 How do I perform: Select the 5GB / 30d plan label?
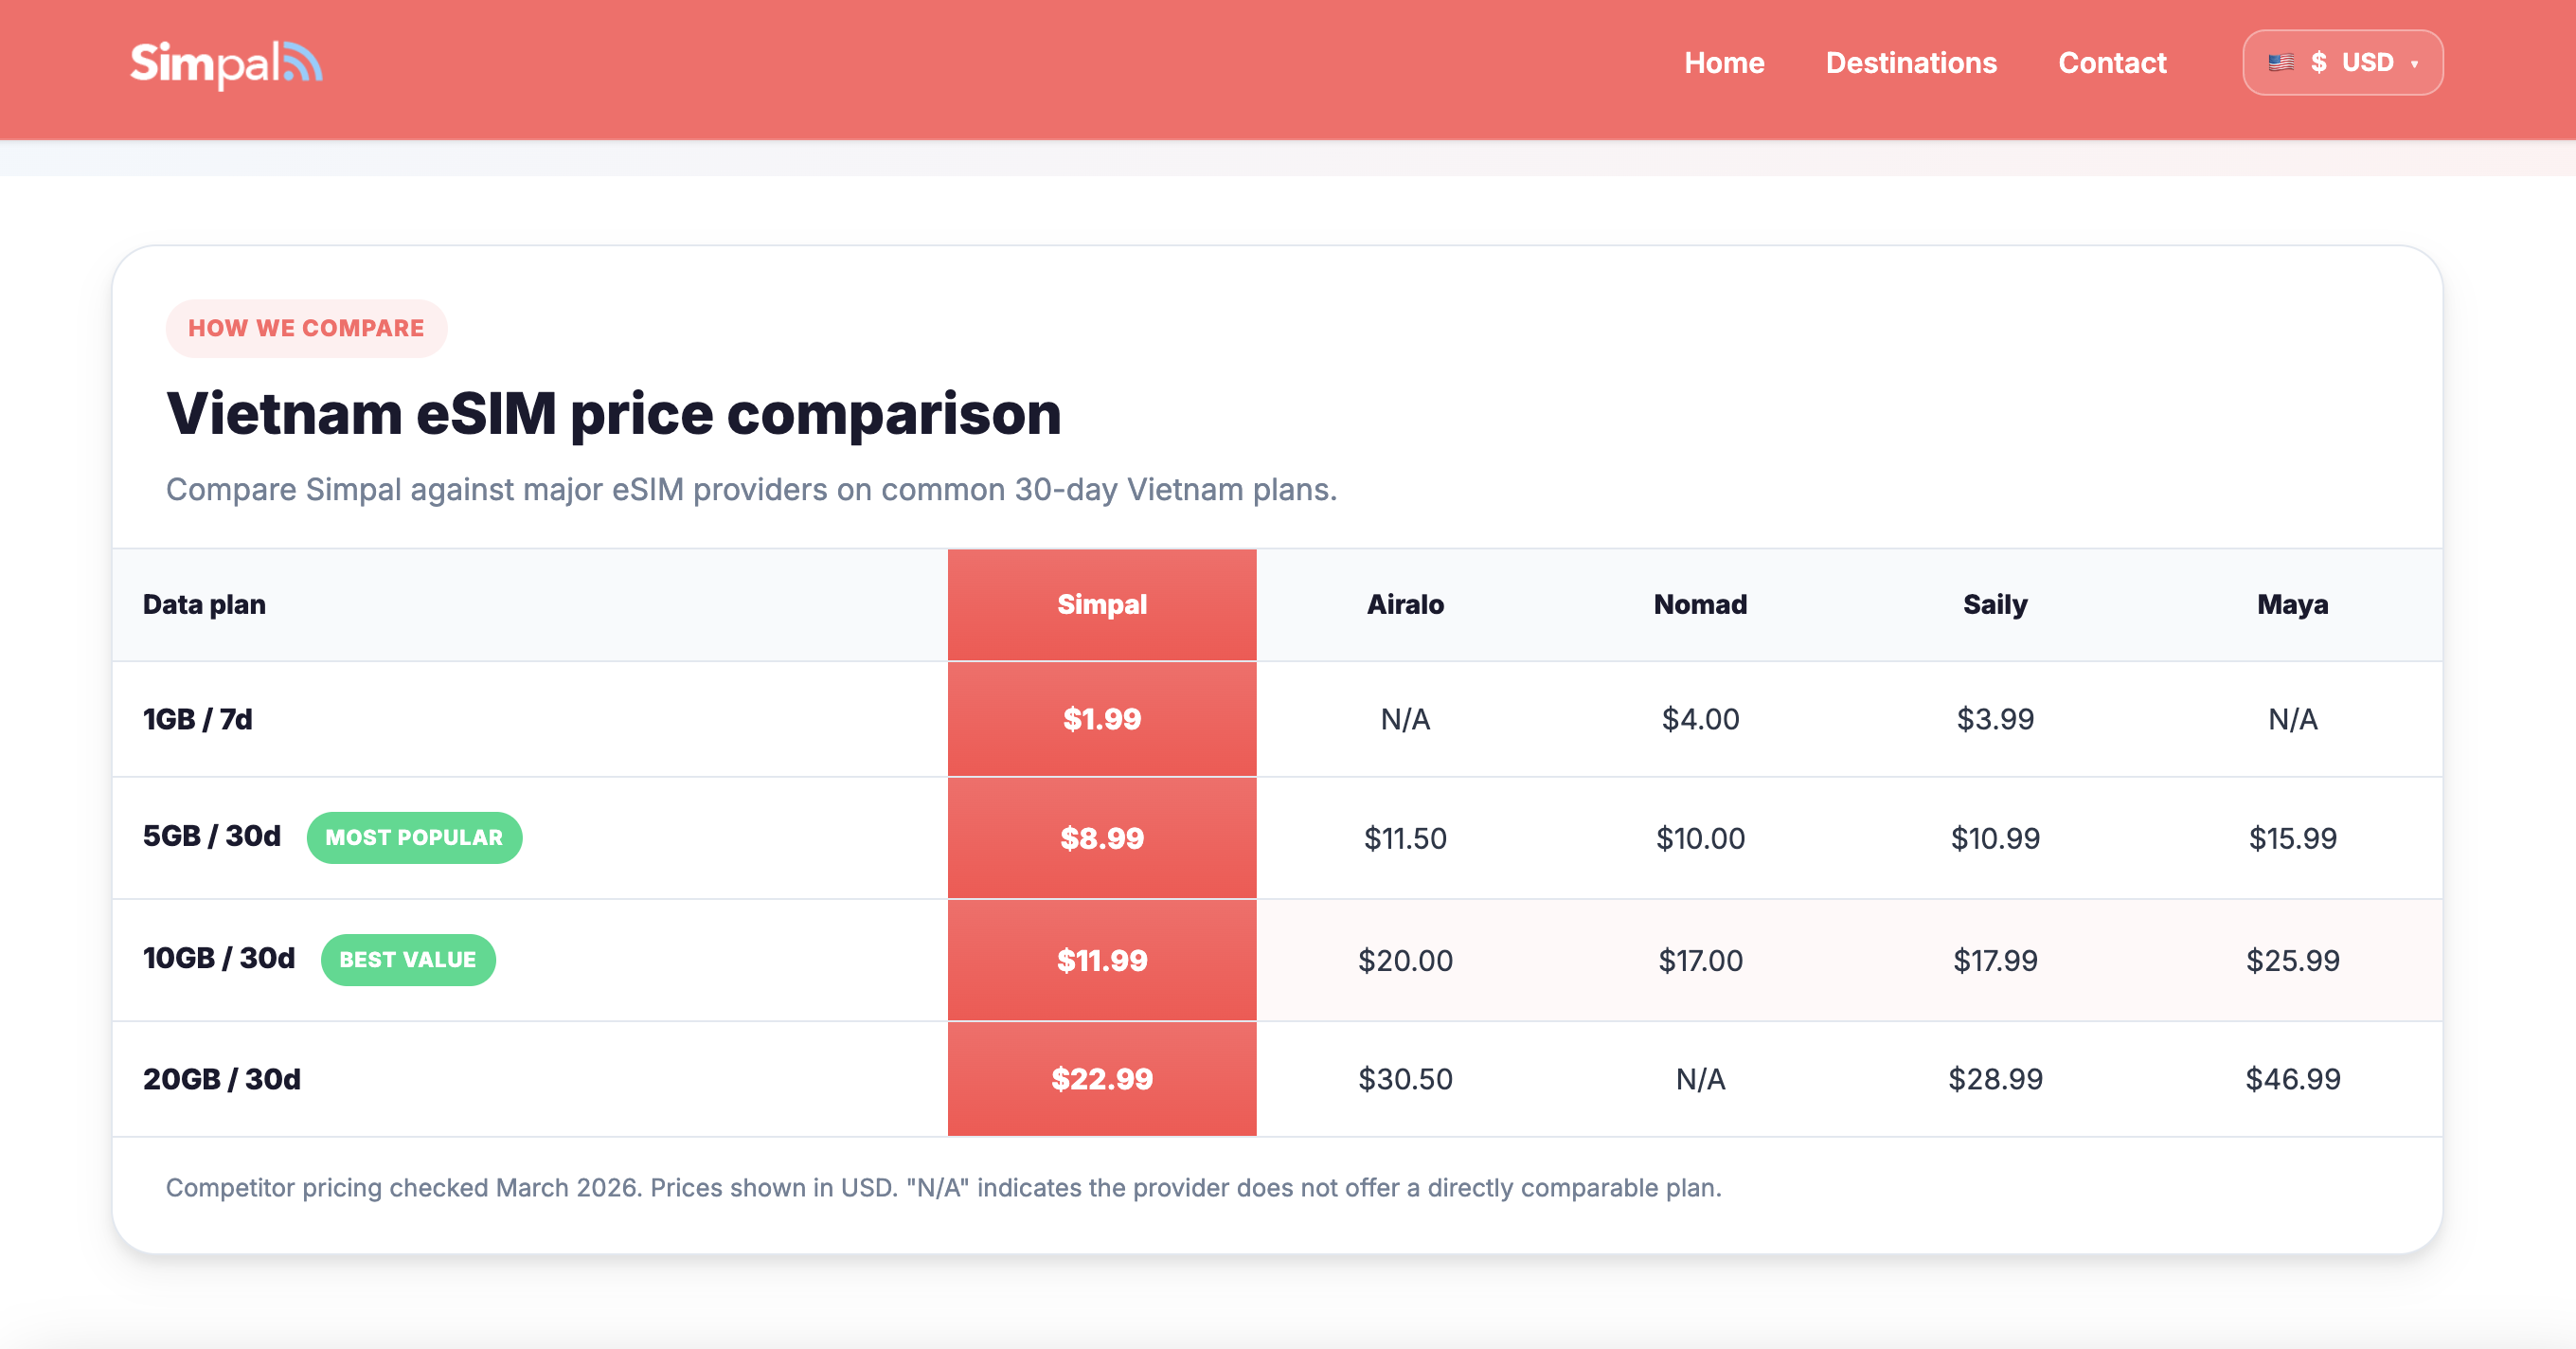pyautogui.click(x=212, y=836)
